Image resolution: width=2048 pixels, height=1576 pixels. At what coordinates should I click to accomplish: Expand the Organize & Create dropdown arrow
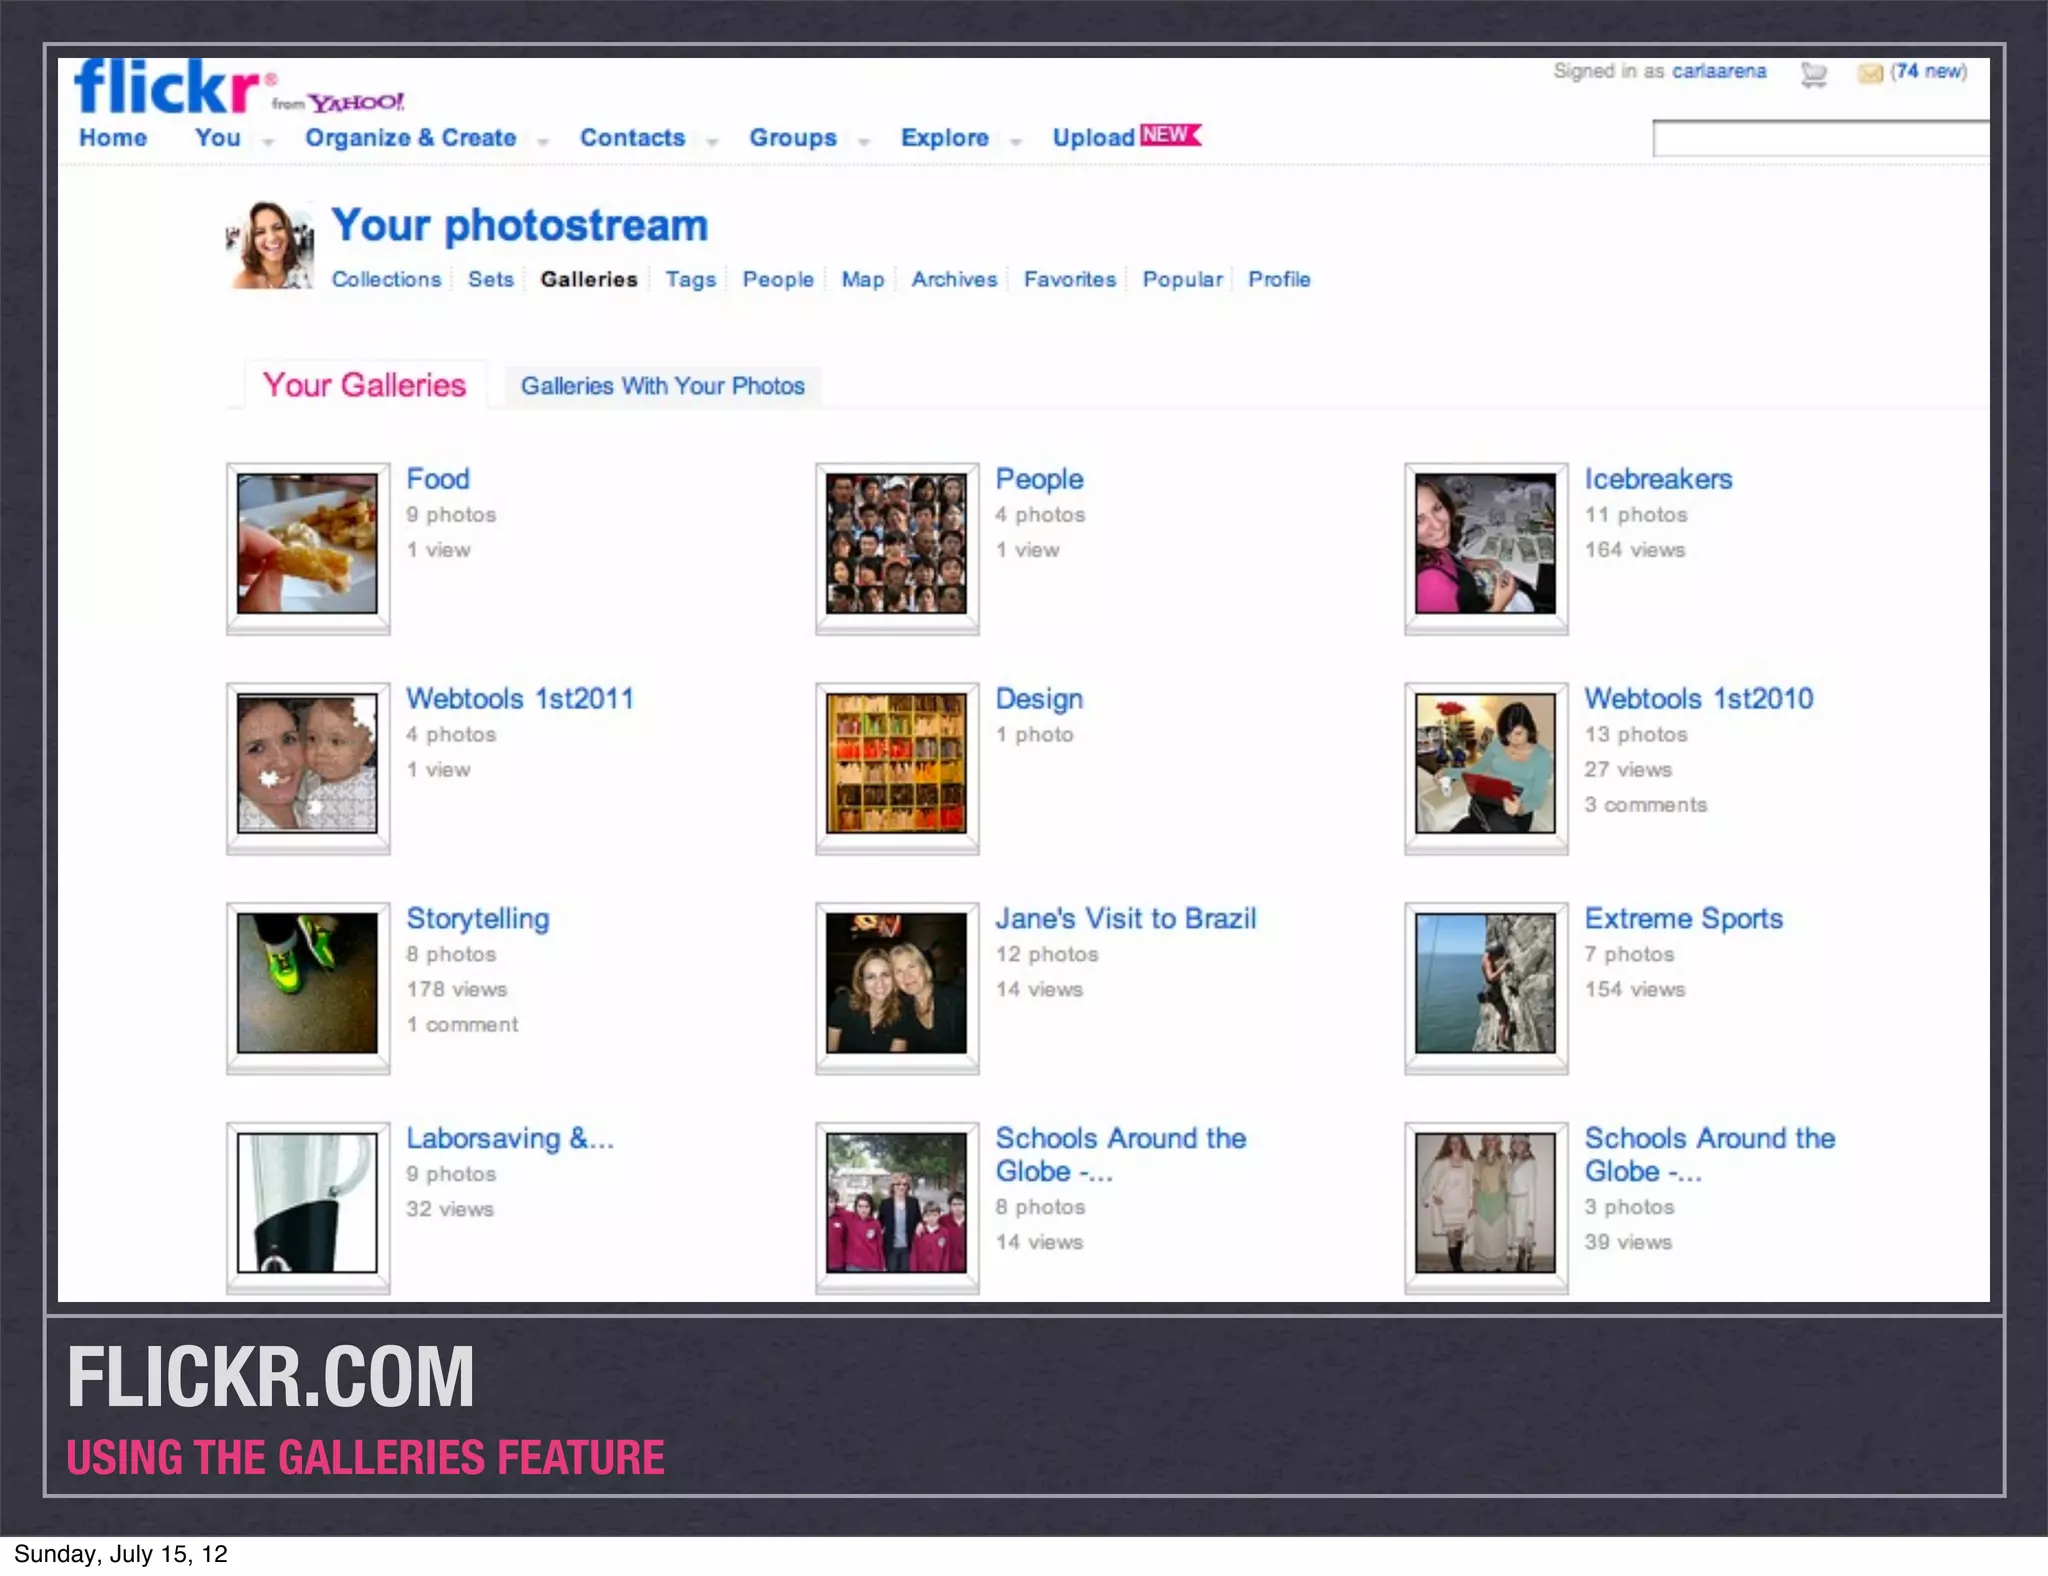pos(543,142)
